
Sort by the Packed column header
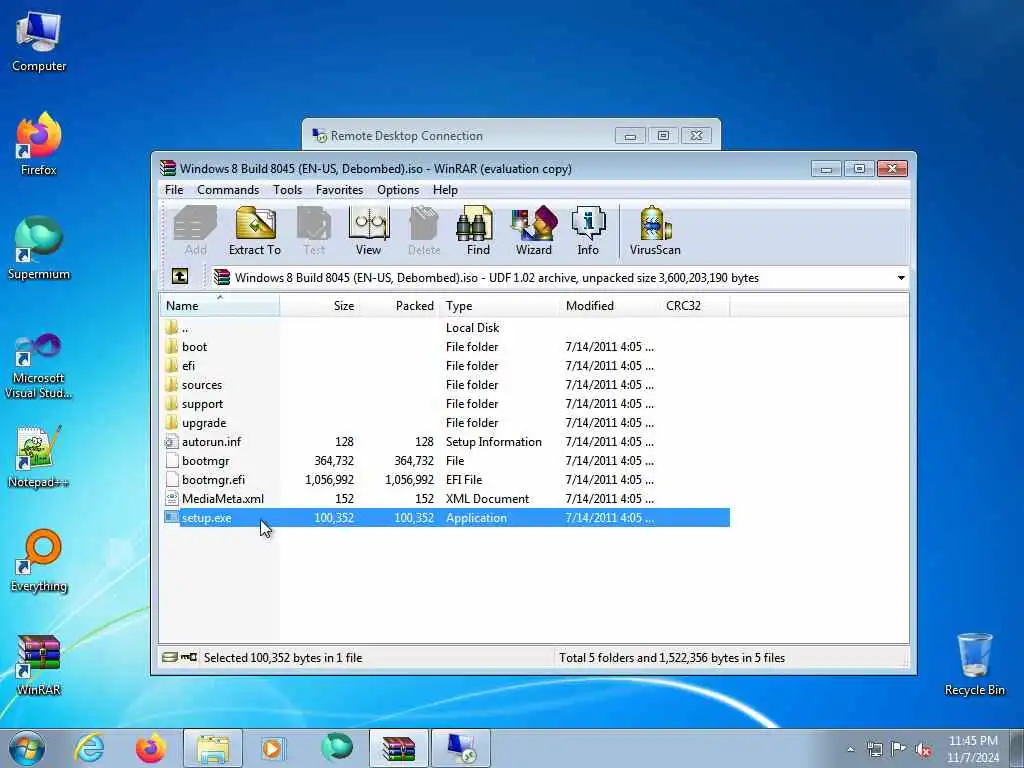click(x=399, y=306)
